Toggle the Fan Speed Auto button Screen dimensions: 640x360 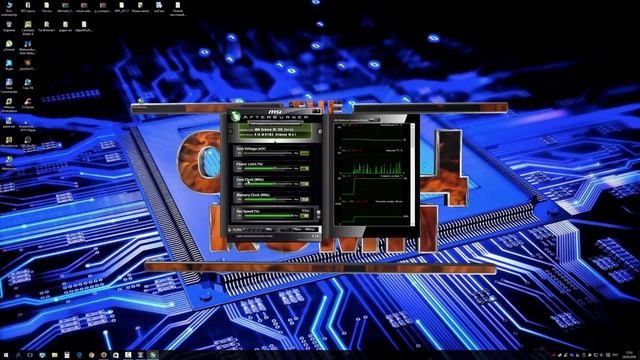[306, 211]
